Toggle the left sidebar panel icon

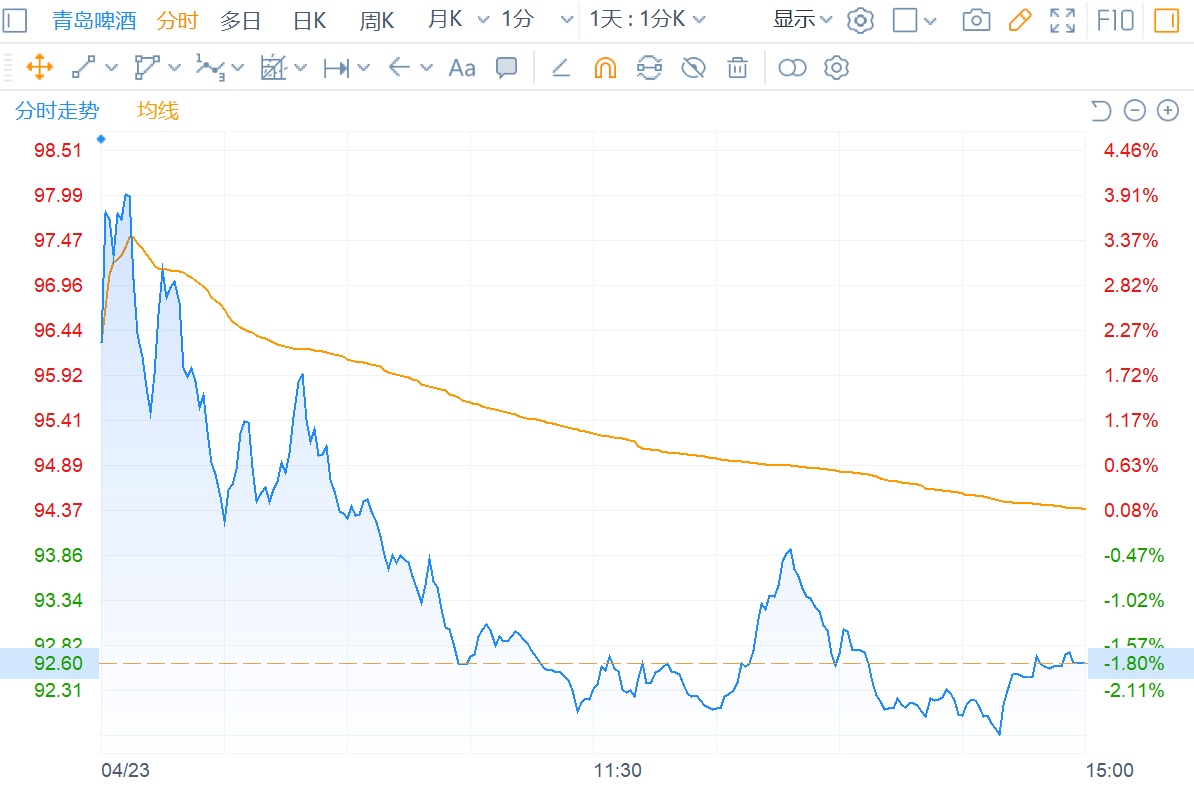pyautogui.click(x=14, y=20)
